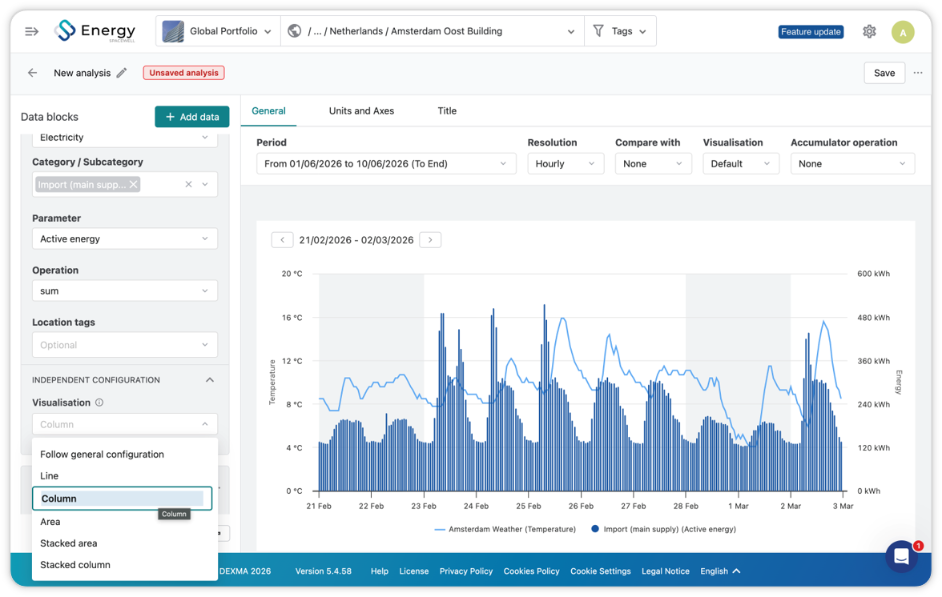This screenshot has height=597, width=942.
Task: Open the Operation sum dropdown
Action: coord(124,291)
